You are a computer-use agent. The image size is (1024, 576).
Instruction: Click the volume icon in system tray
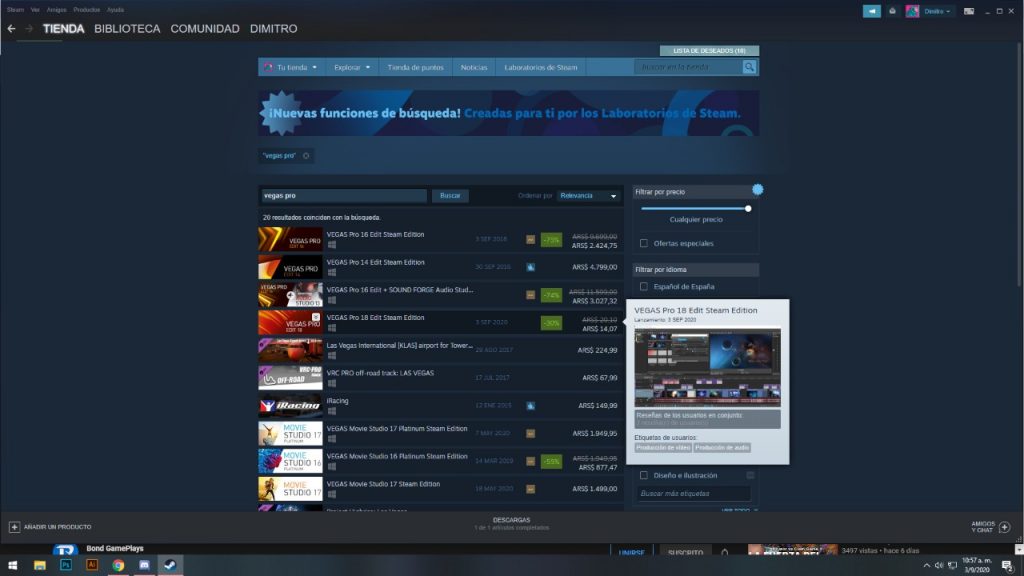939,566
